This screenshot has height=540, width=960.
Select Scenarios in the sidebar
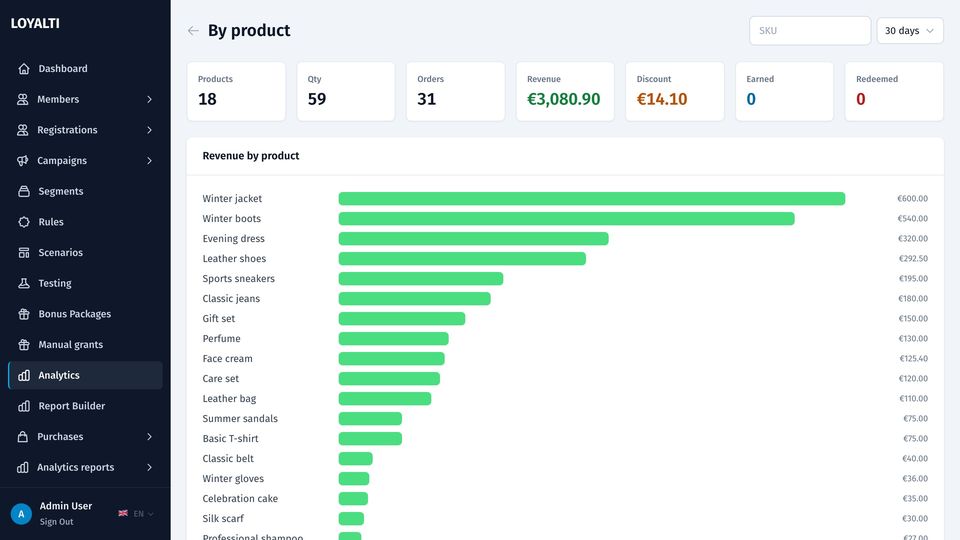pos(85,252)
